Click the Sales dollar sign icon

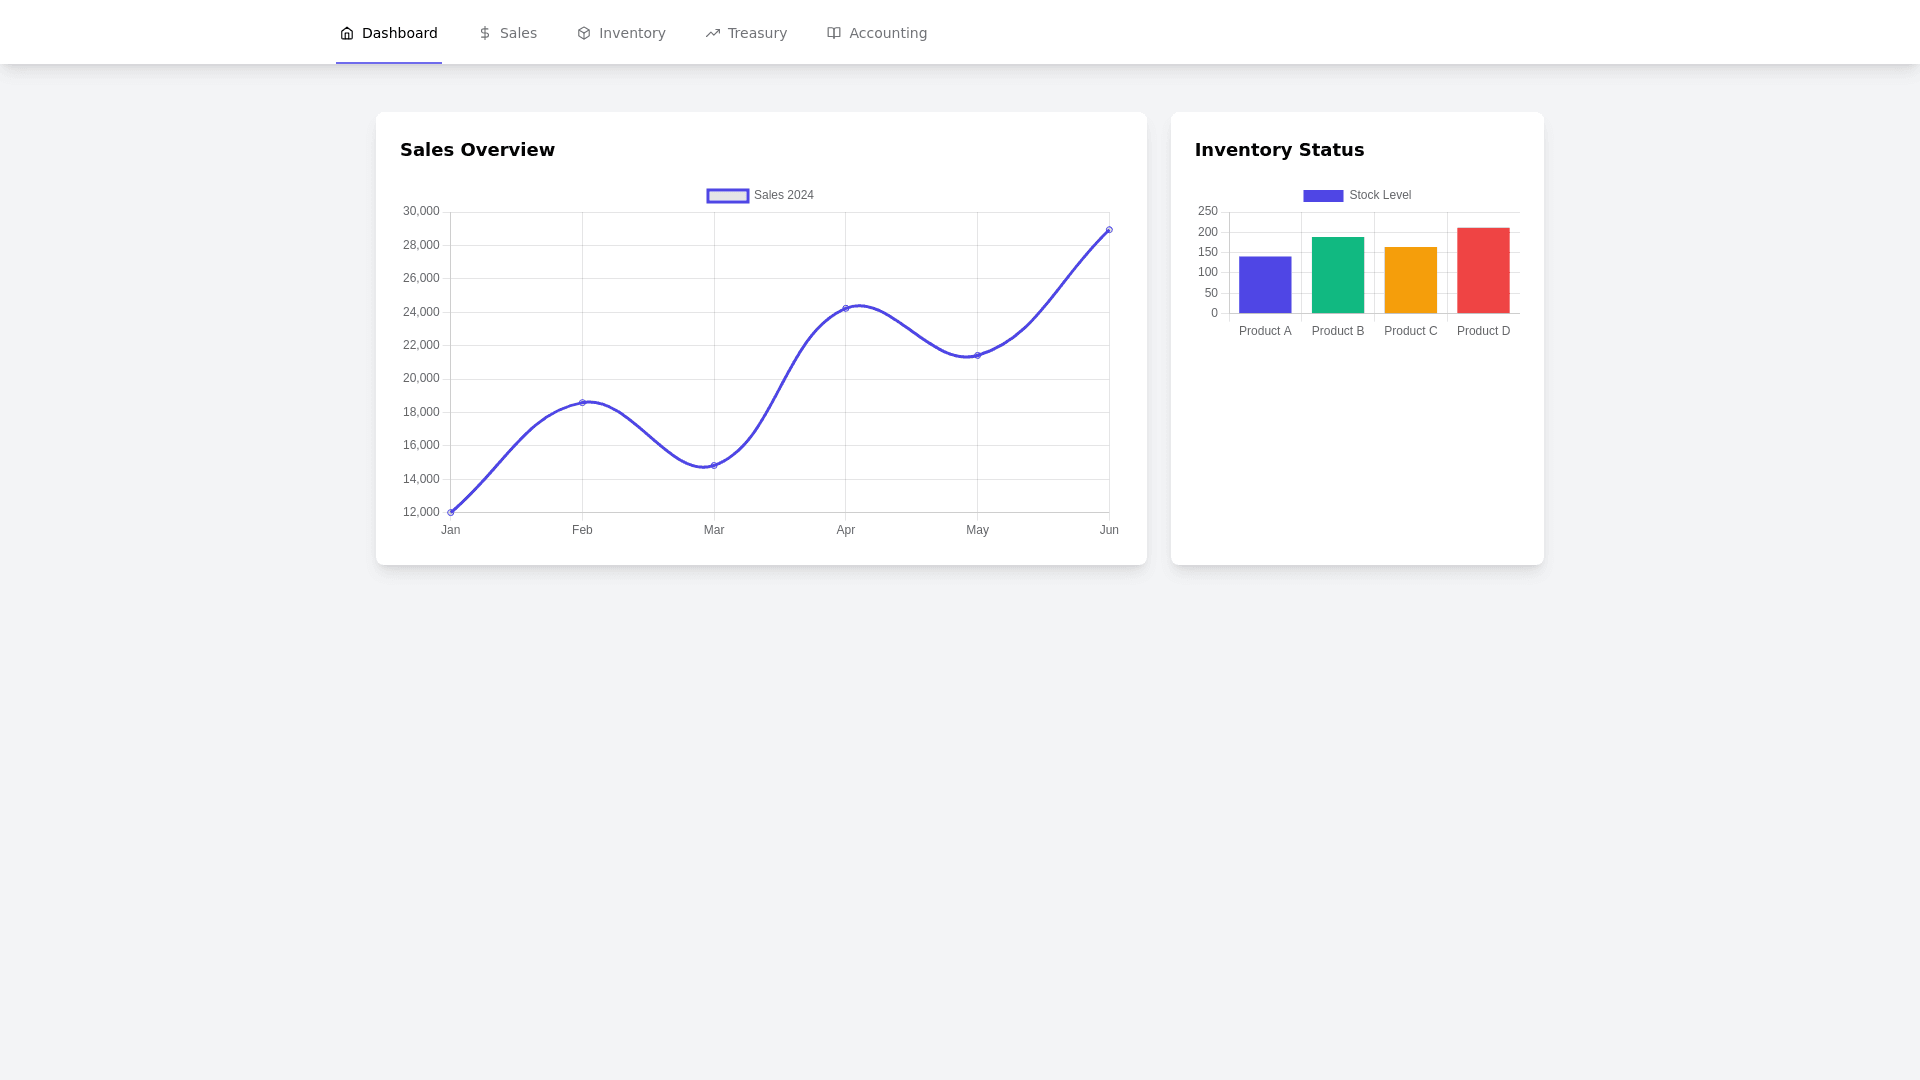tap(485, 33)
